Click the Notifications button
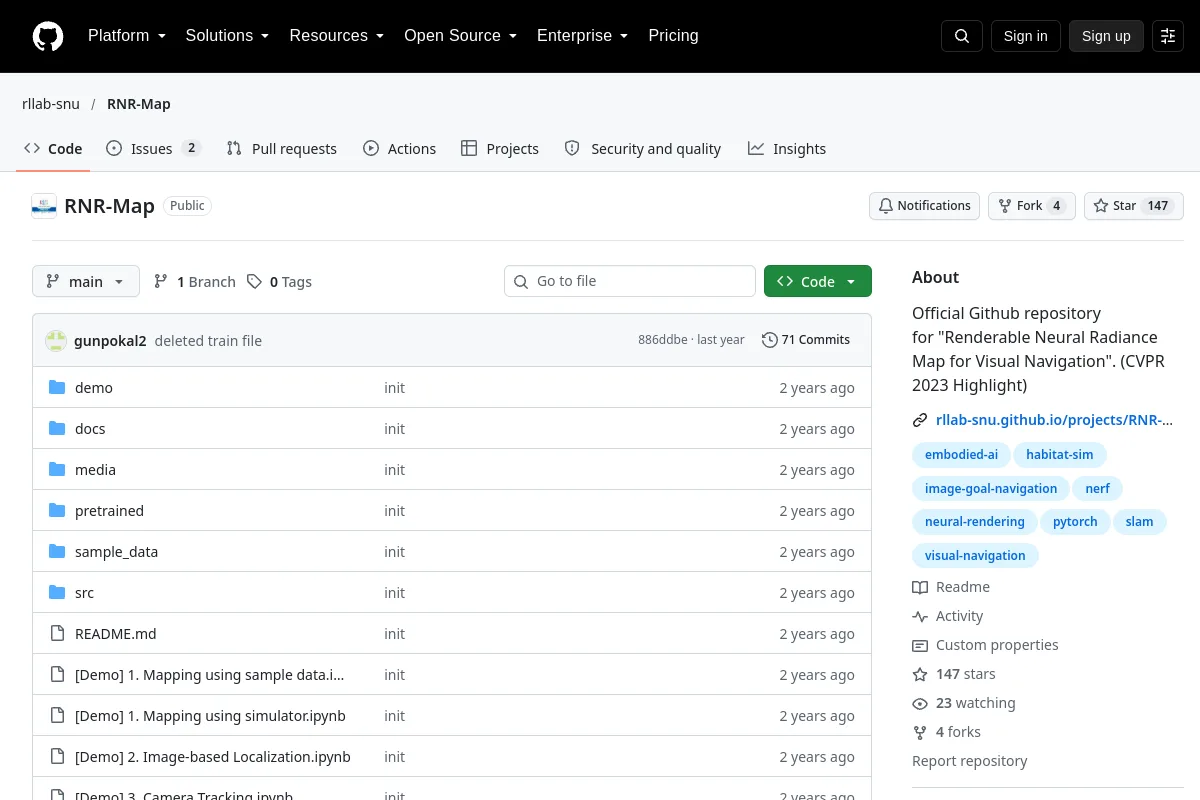Viewport: 1200px width, 800px height. (x=924, y=206)
